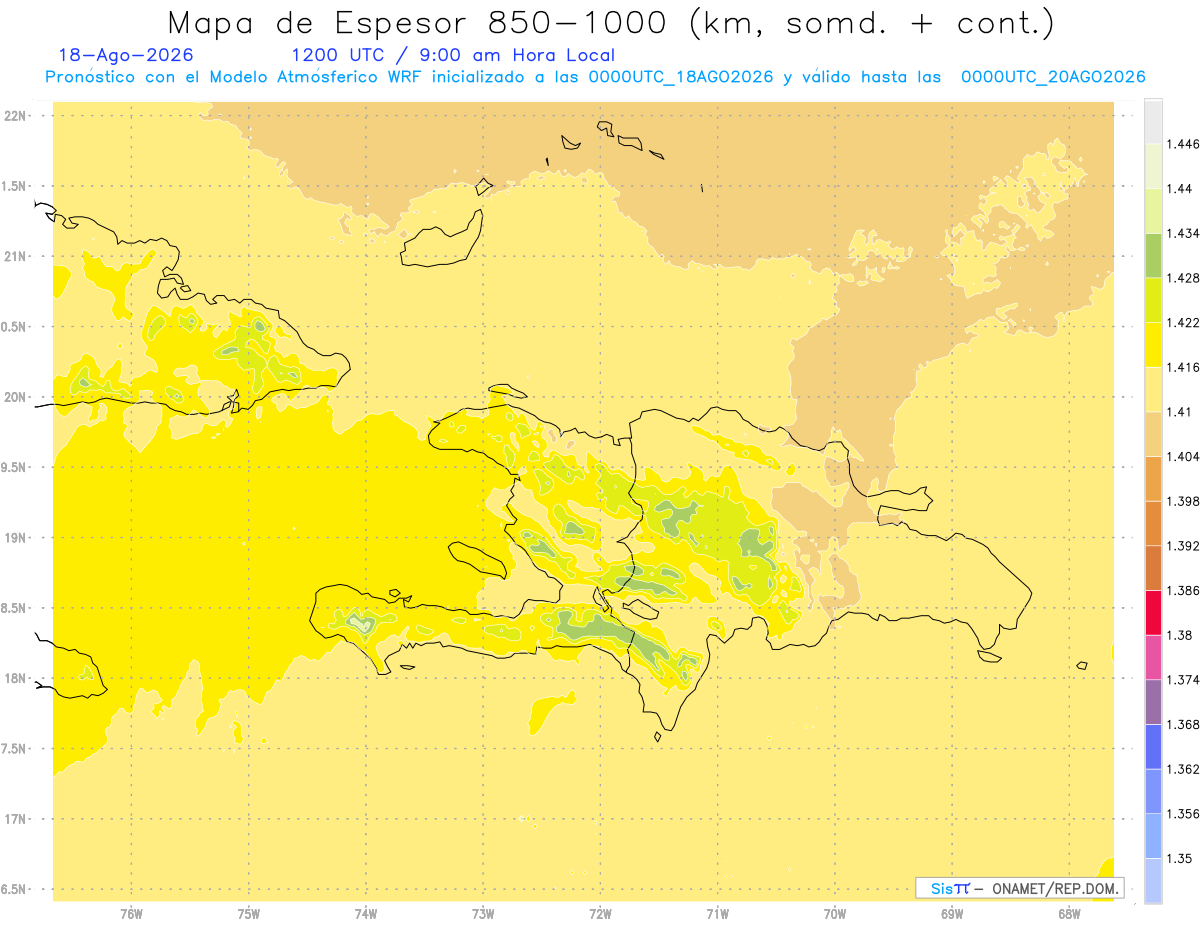
Task: Click the 20N latitude label
Action: pos(16,397)
